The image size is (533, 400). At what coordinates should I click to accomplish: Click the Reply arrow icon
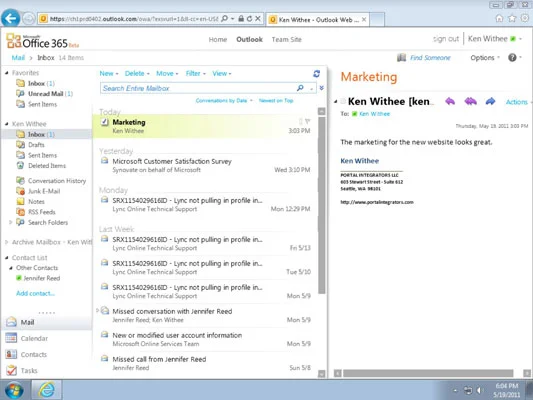click(450, 101)
